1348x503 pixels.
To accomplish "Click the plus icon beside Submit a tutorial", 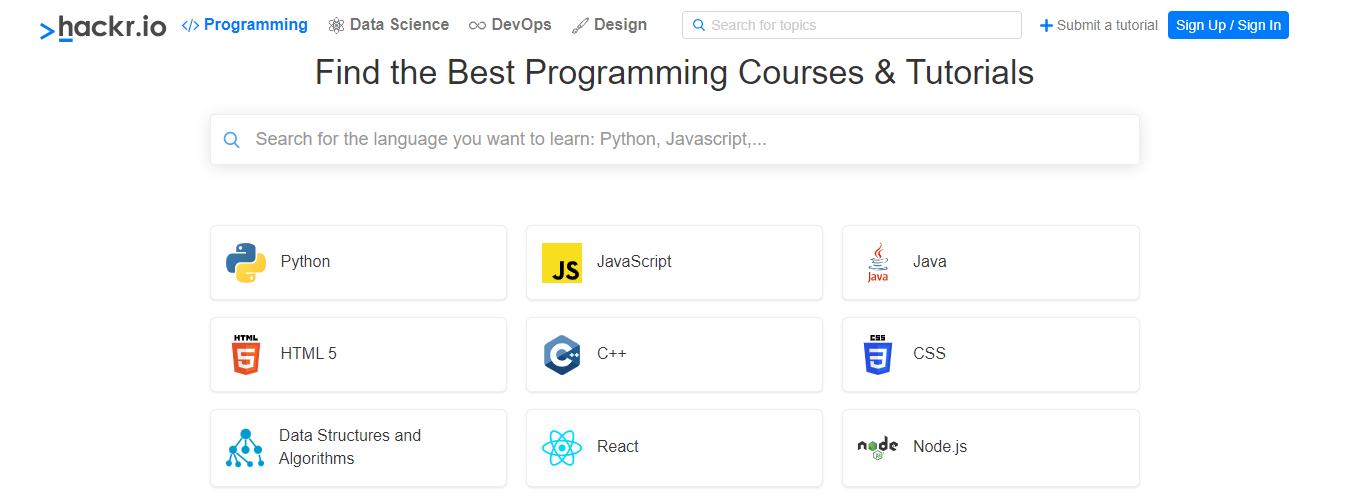I will (1047, 25).
